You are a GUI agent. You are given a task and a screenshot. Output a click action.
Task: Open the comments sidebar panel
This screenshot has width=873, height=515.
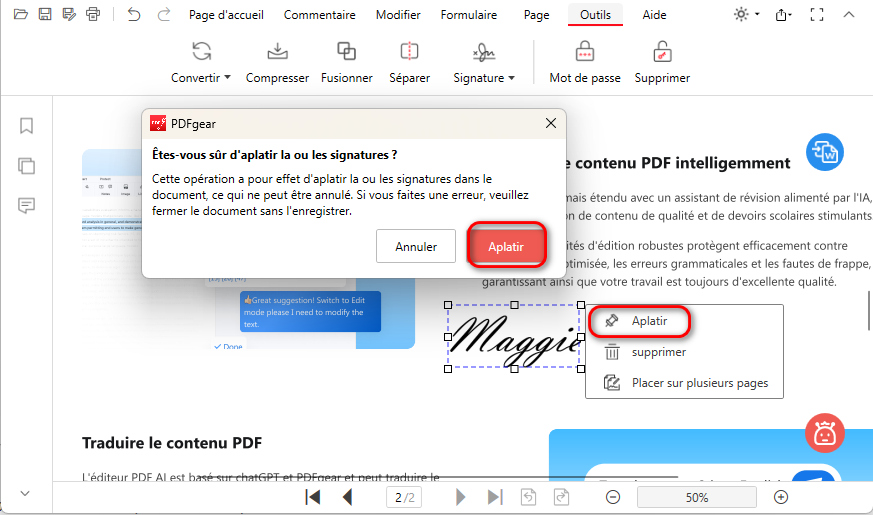pyautogui.click(x=26, y=205)
